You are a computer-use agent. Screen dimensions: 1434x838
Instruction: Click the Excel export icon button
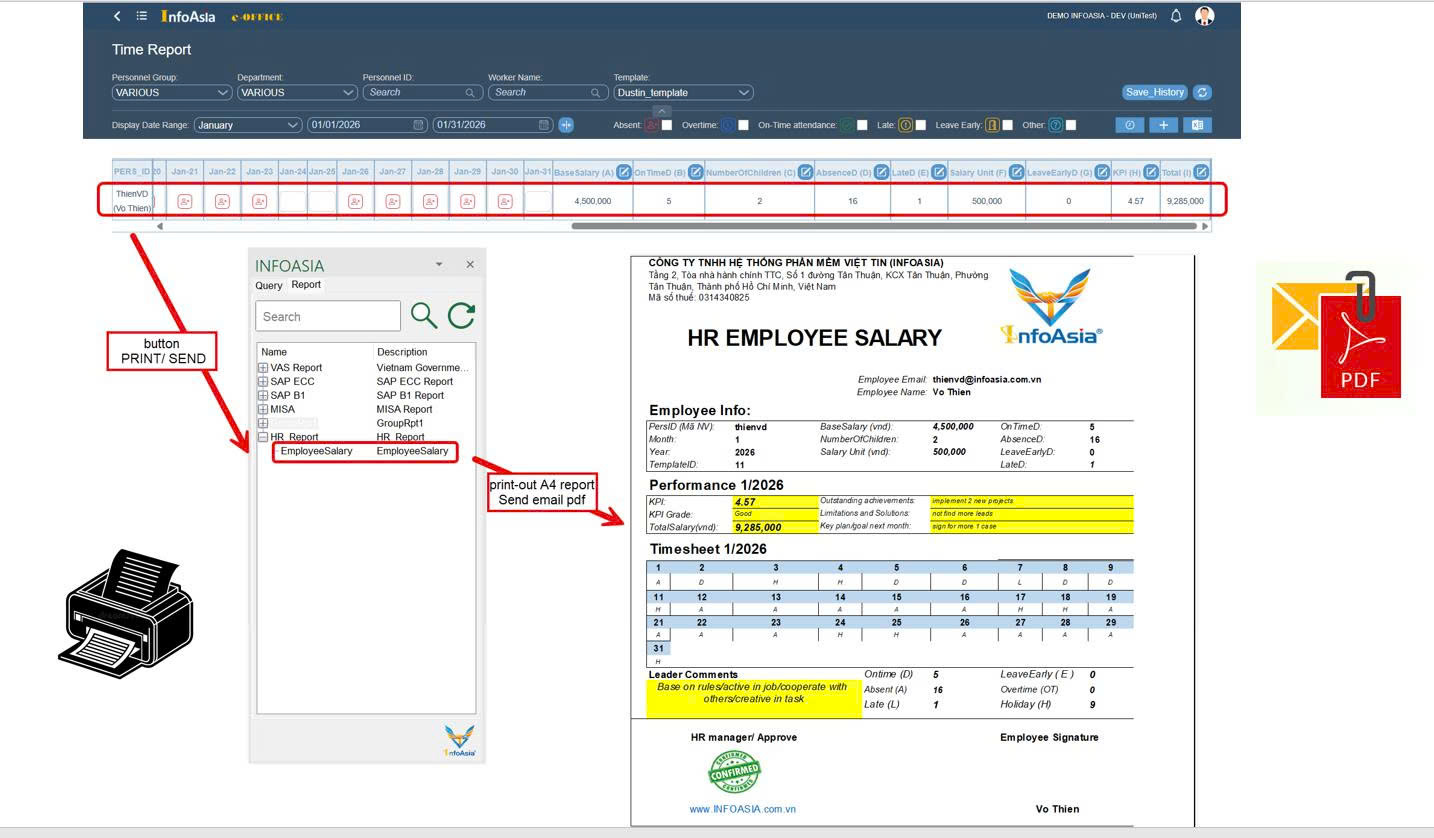1197,125
